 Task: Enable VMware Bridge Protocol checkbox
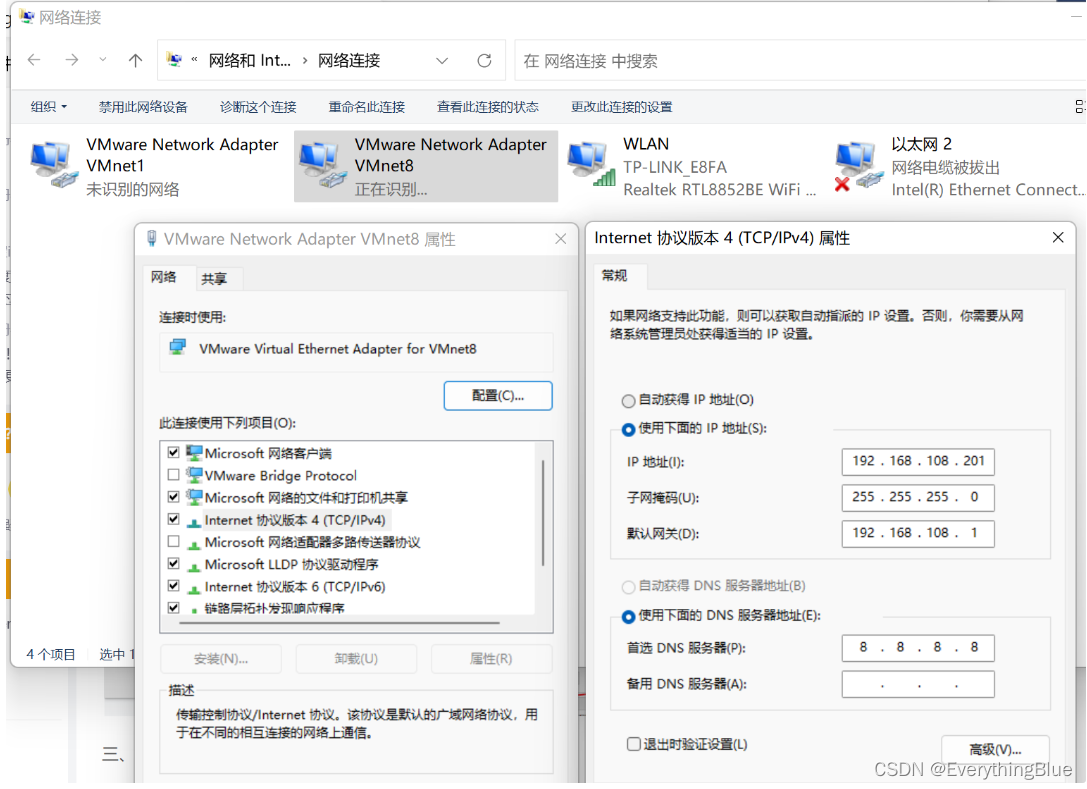(174, 475)
